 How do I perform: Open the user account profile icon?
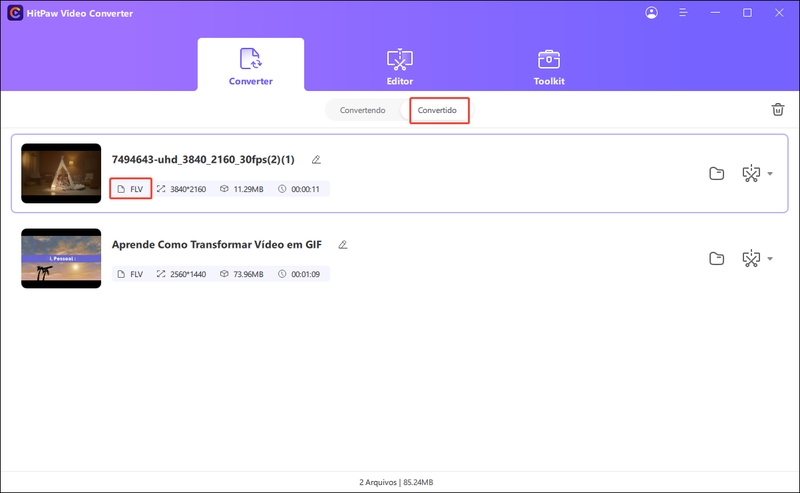(652, 13)
